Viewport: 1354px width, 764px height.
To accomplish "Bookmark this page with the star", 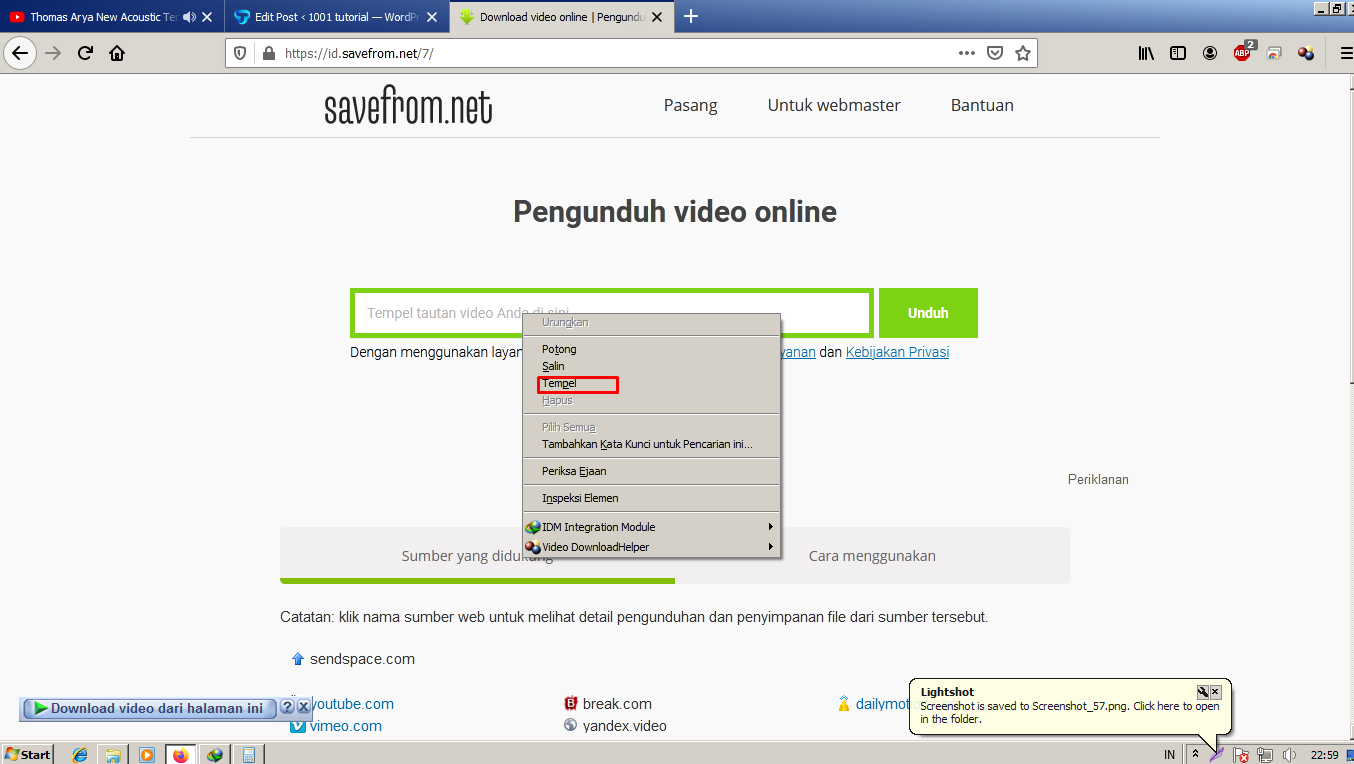I will pyautogui.click(x=1022, y=53).
